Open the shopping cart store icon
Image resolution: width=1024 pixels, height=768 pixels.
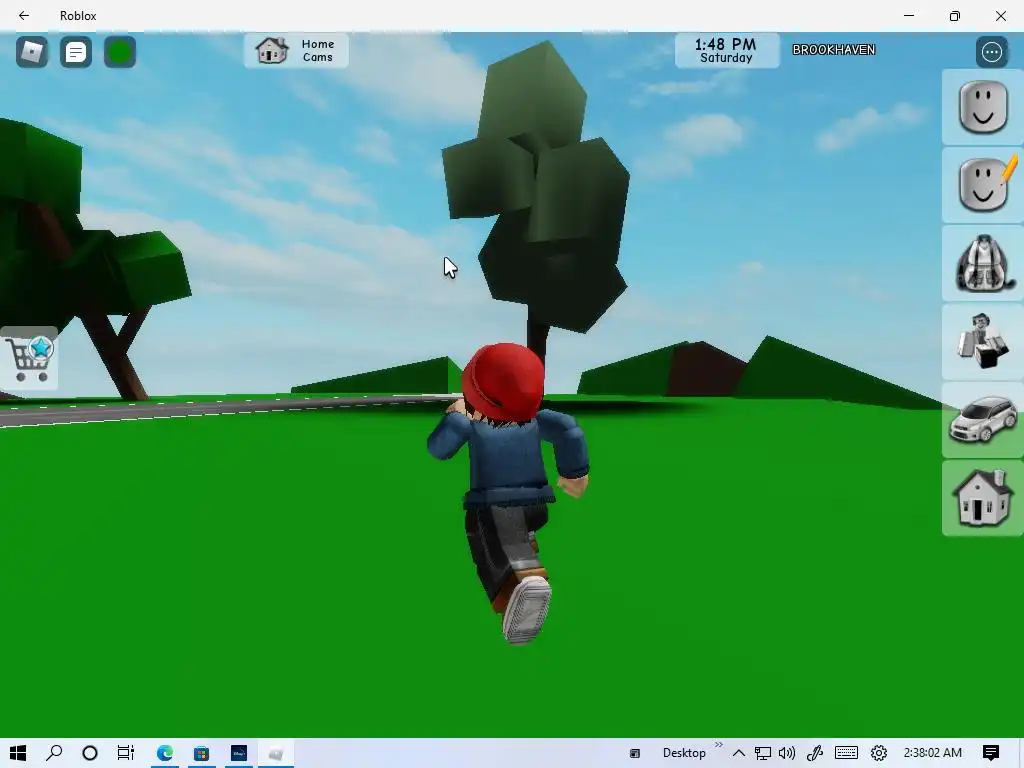tap(29, 359)
